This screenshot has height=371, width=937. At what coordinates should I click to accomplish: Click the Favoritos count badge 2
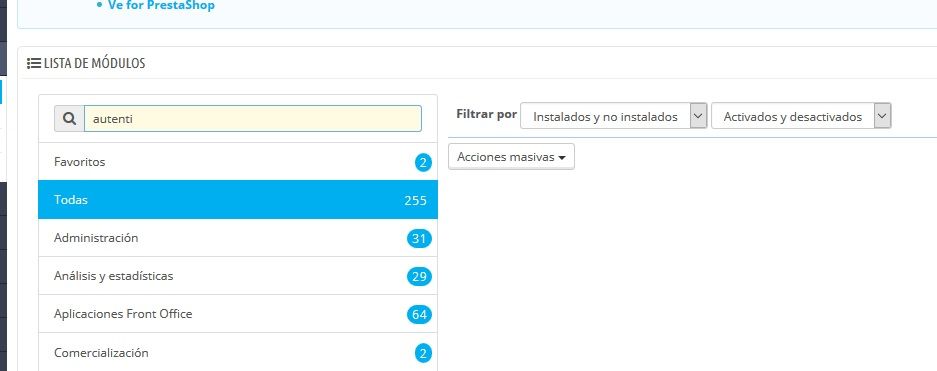[x=423, y=162]
